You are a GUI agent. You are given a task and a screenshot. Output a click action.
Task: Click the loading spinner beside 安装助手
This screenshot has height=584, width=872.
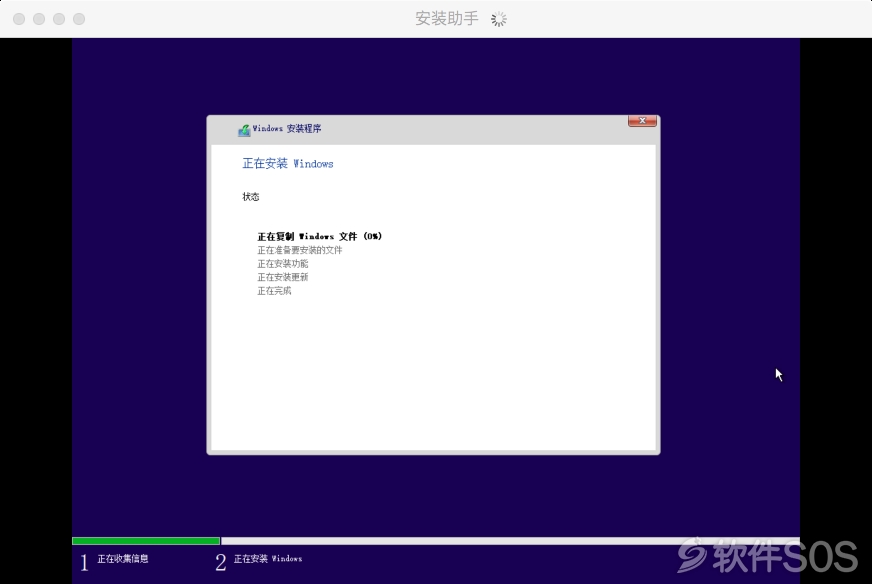[x=499, y=19]
